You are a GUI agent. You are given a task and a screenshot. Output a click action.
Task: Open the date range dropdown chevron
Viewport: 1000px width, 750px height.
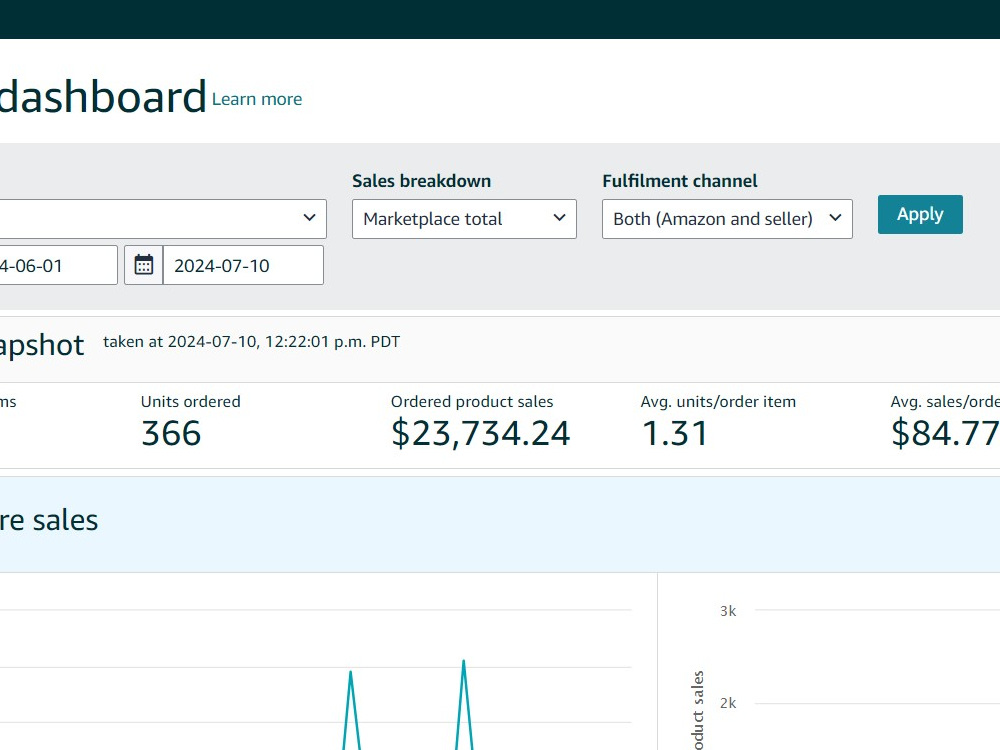click(x=309, y=217)
